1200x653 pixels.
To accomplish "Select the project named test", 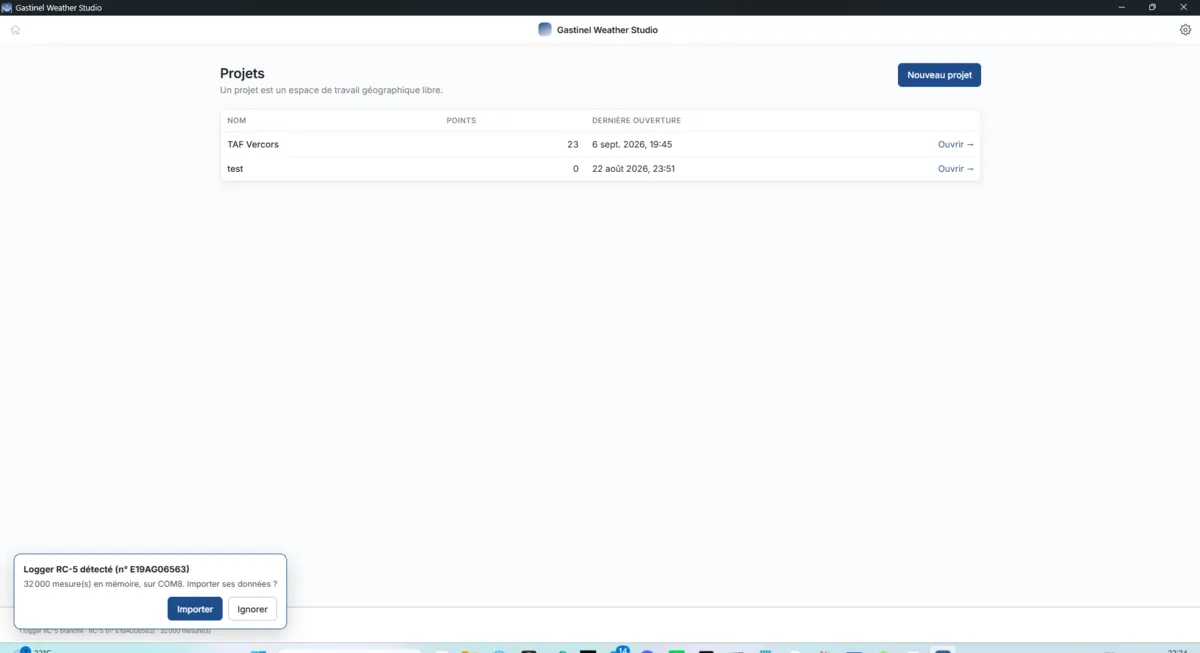I will tap(235, 169).
